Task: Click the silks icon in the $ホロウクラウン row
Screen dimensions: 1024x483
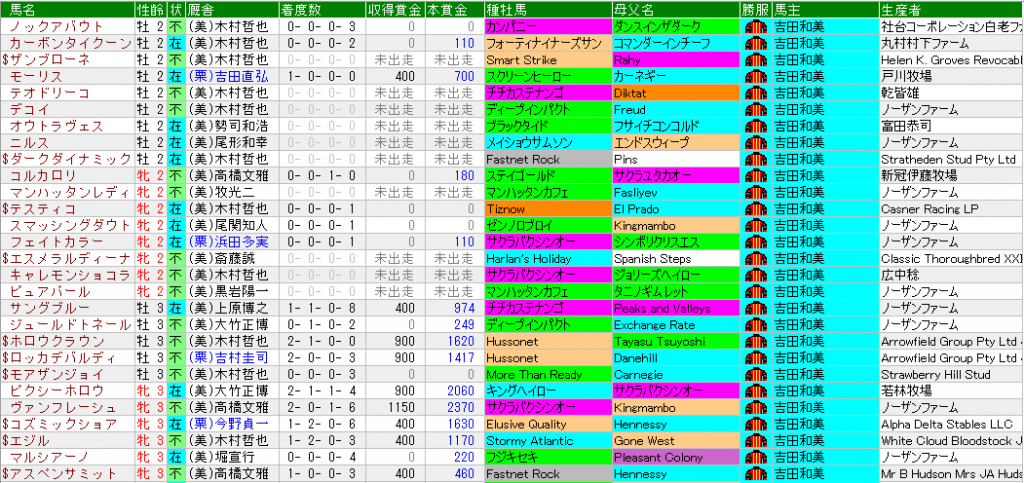Action: click(756, 341)
